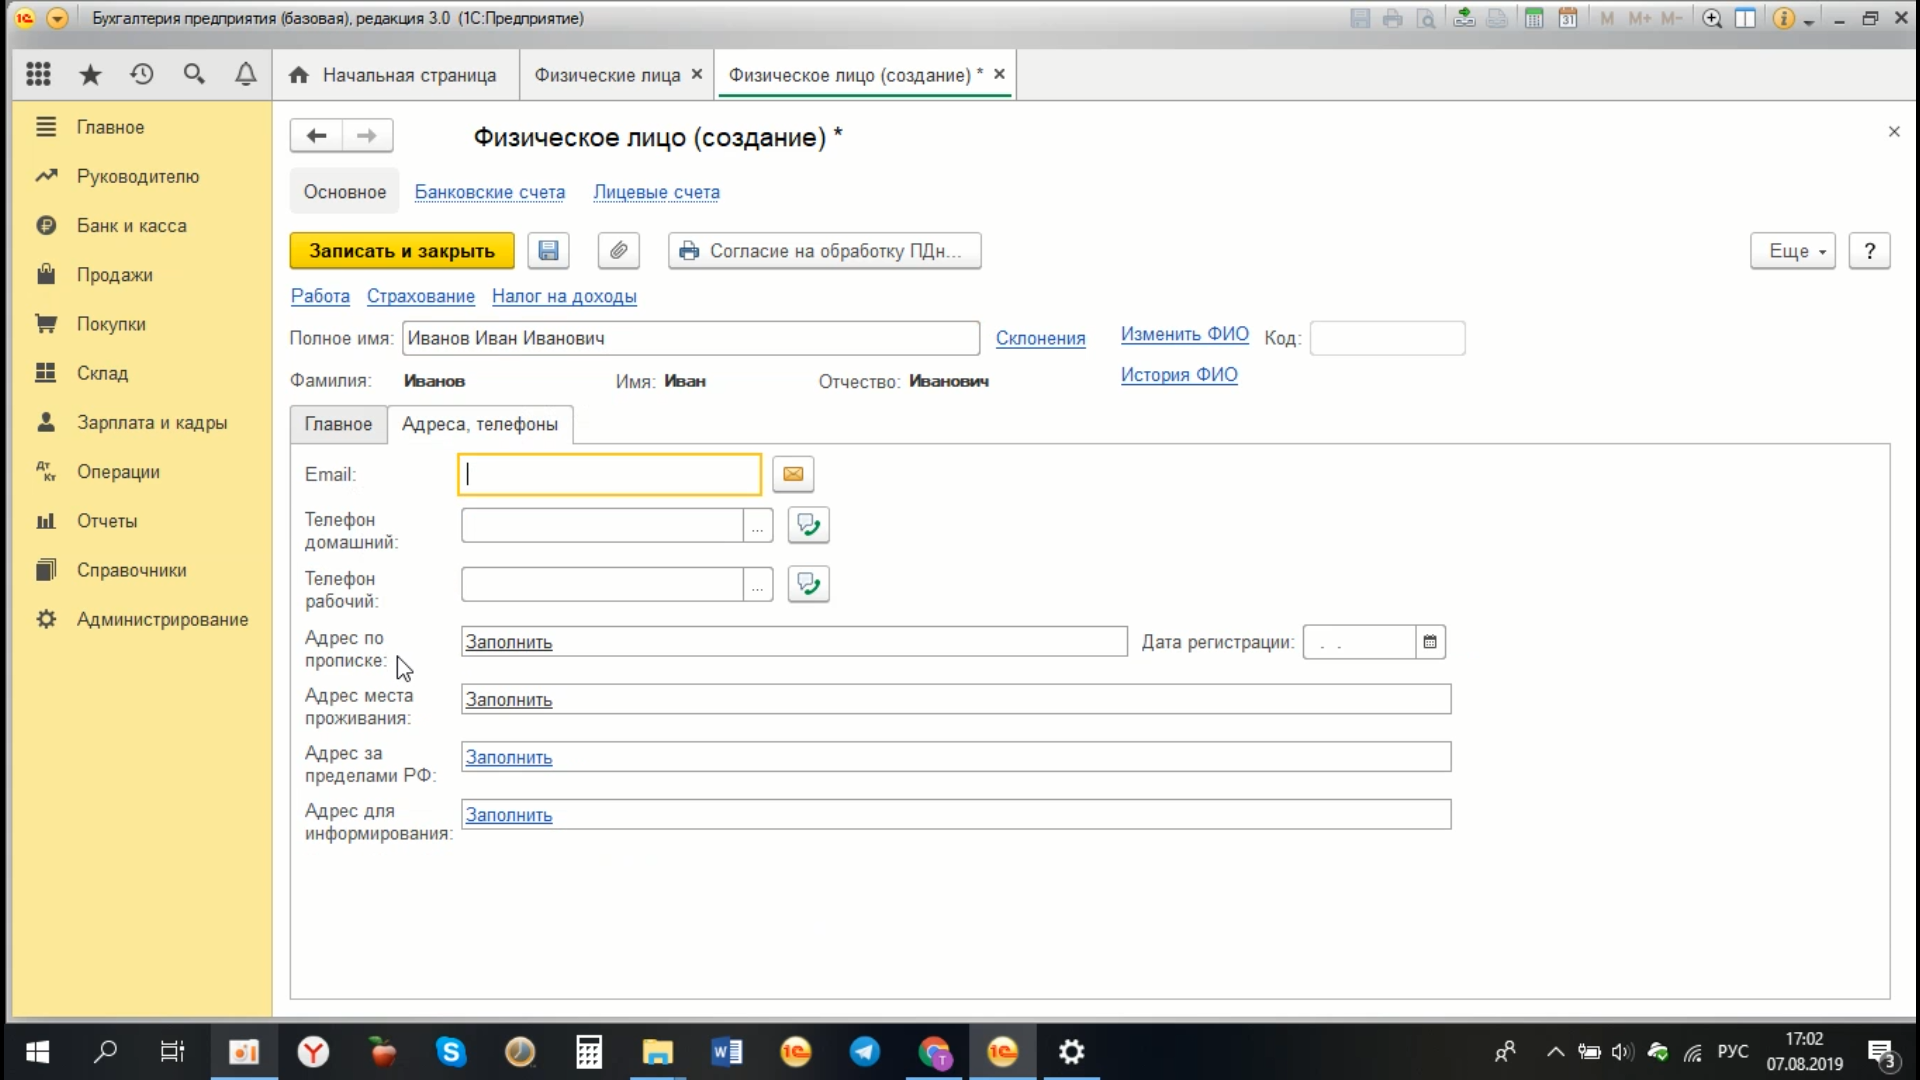The height and width of the screenshot is (1080, 1920).
Task: Switch to the Главное tab
Action: point(338,424)
